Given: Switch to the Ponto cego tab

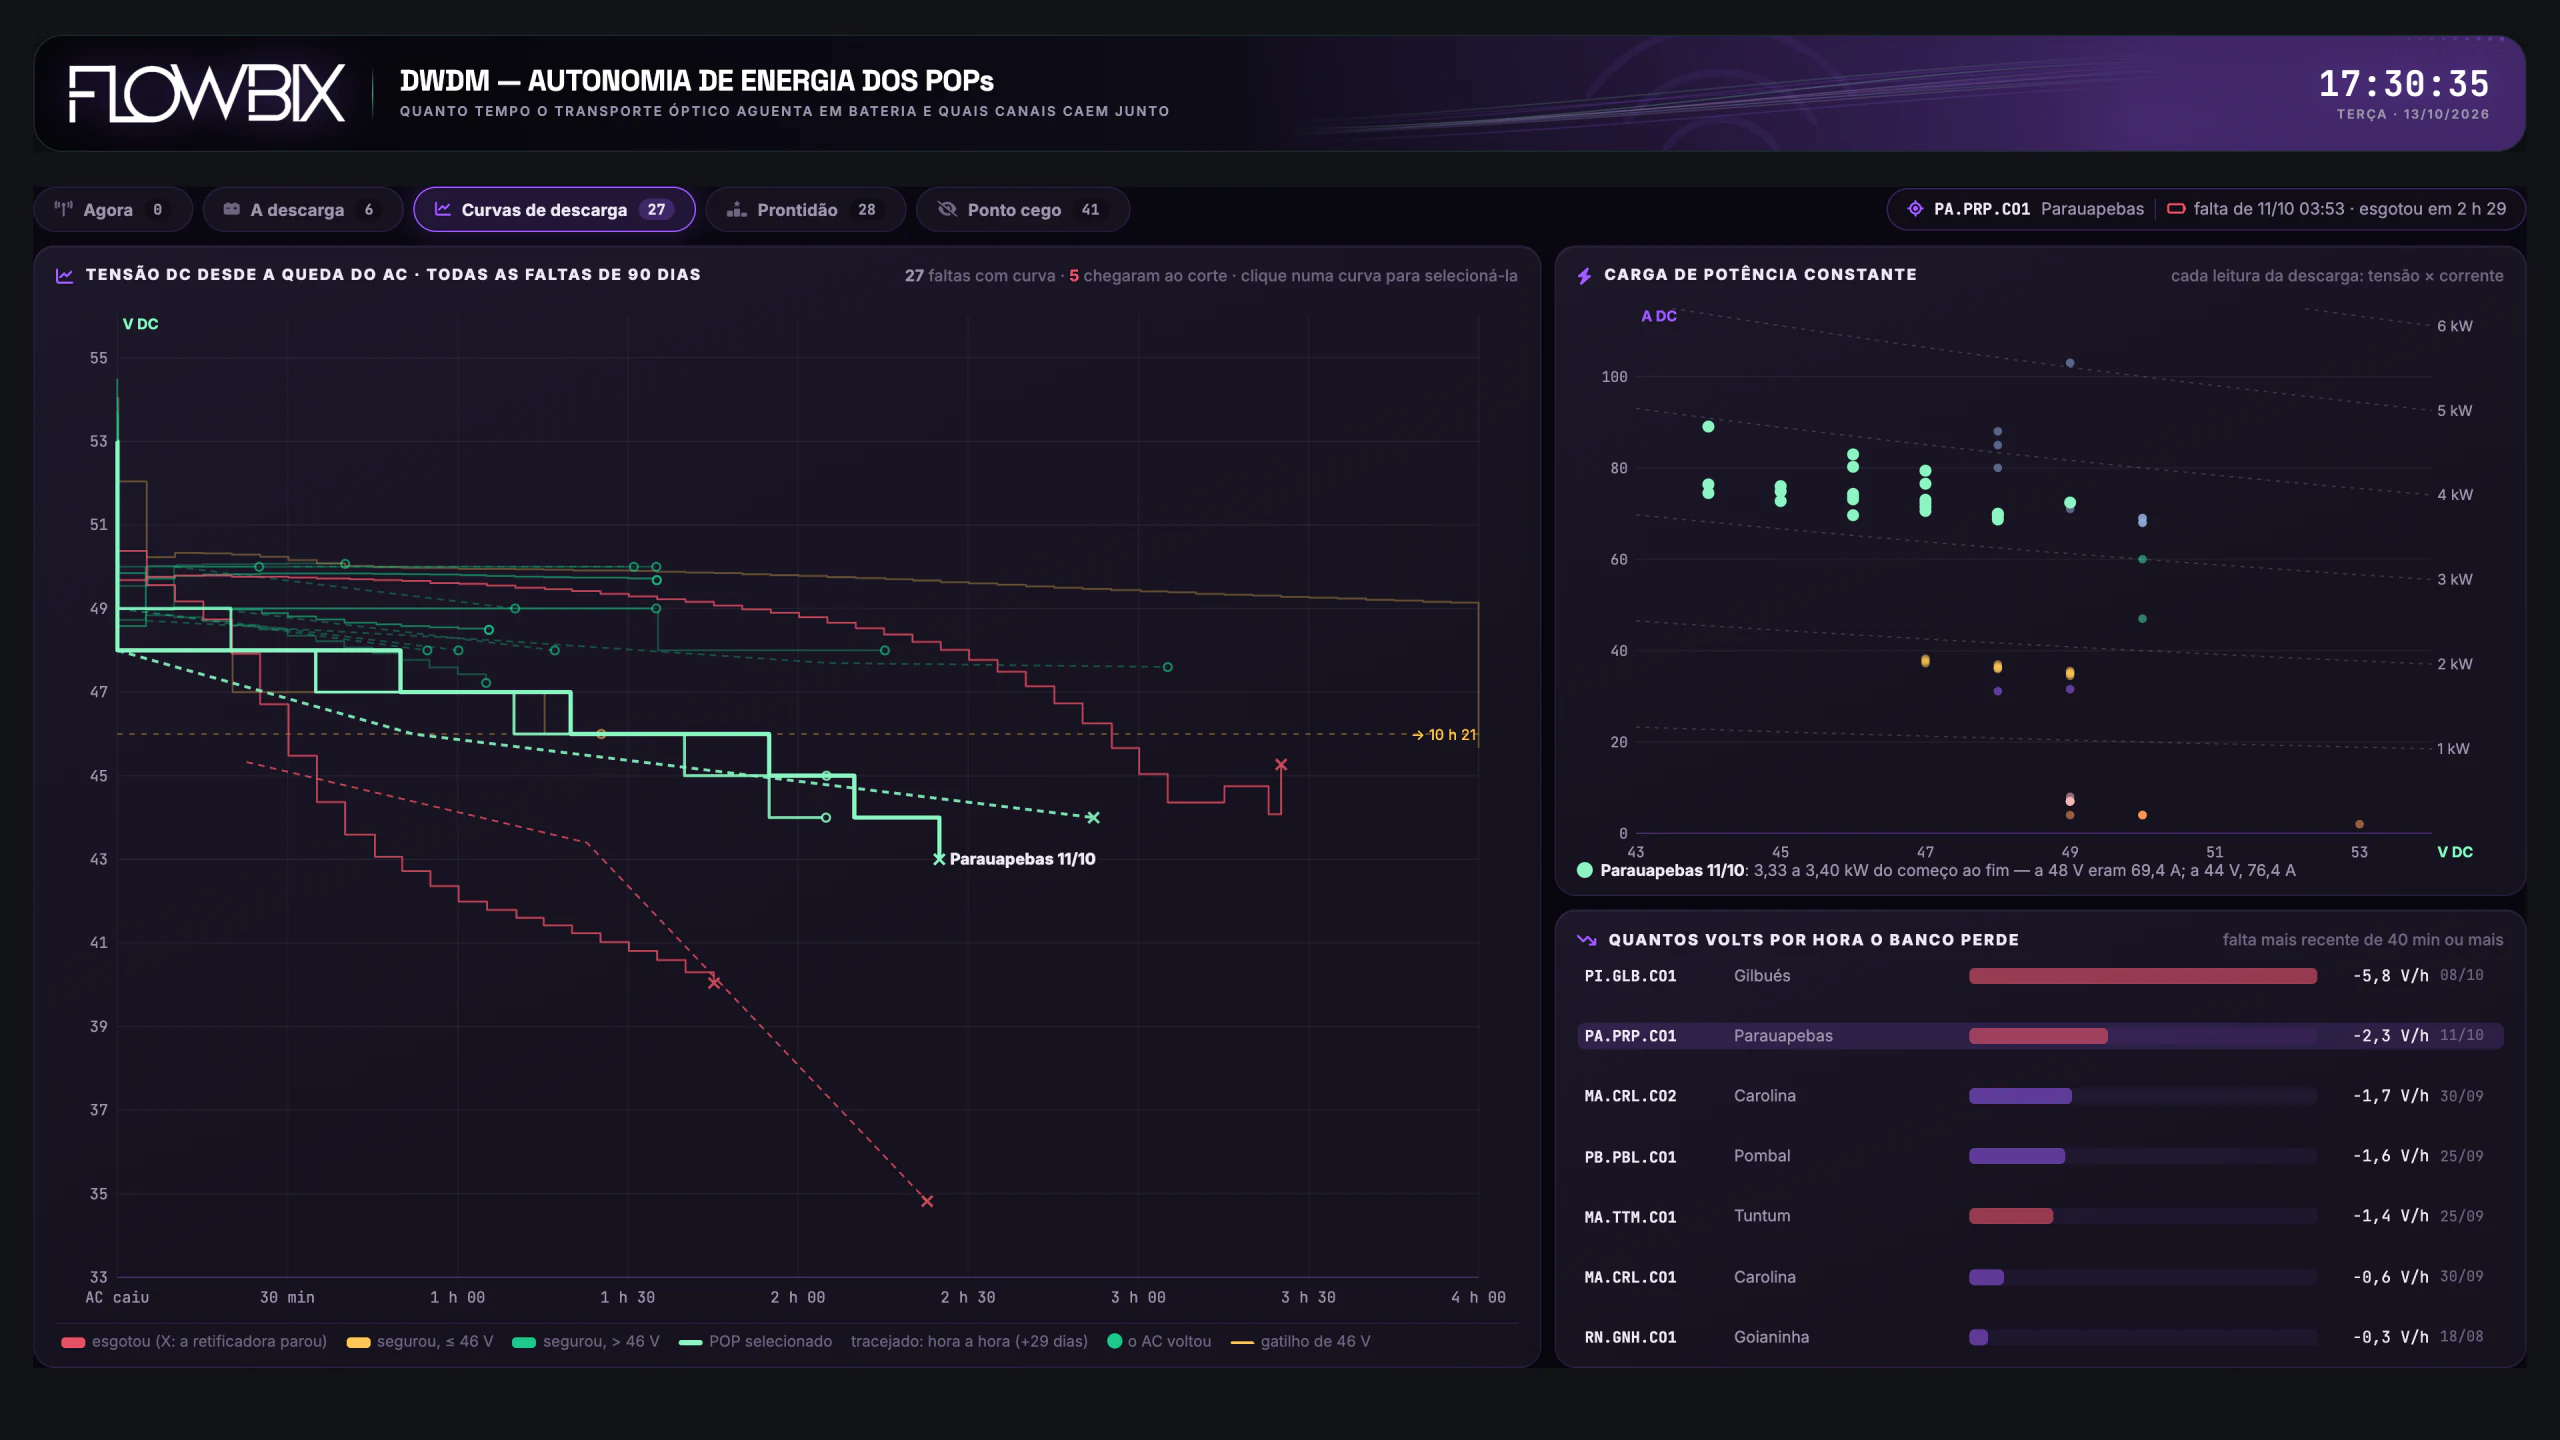Looking at the screenshot, I should tap(1022, 209).
